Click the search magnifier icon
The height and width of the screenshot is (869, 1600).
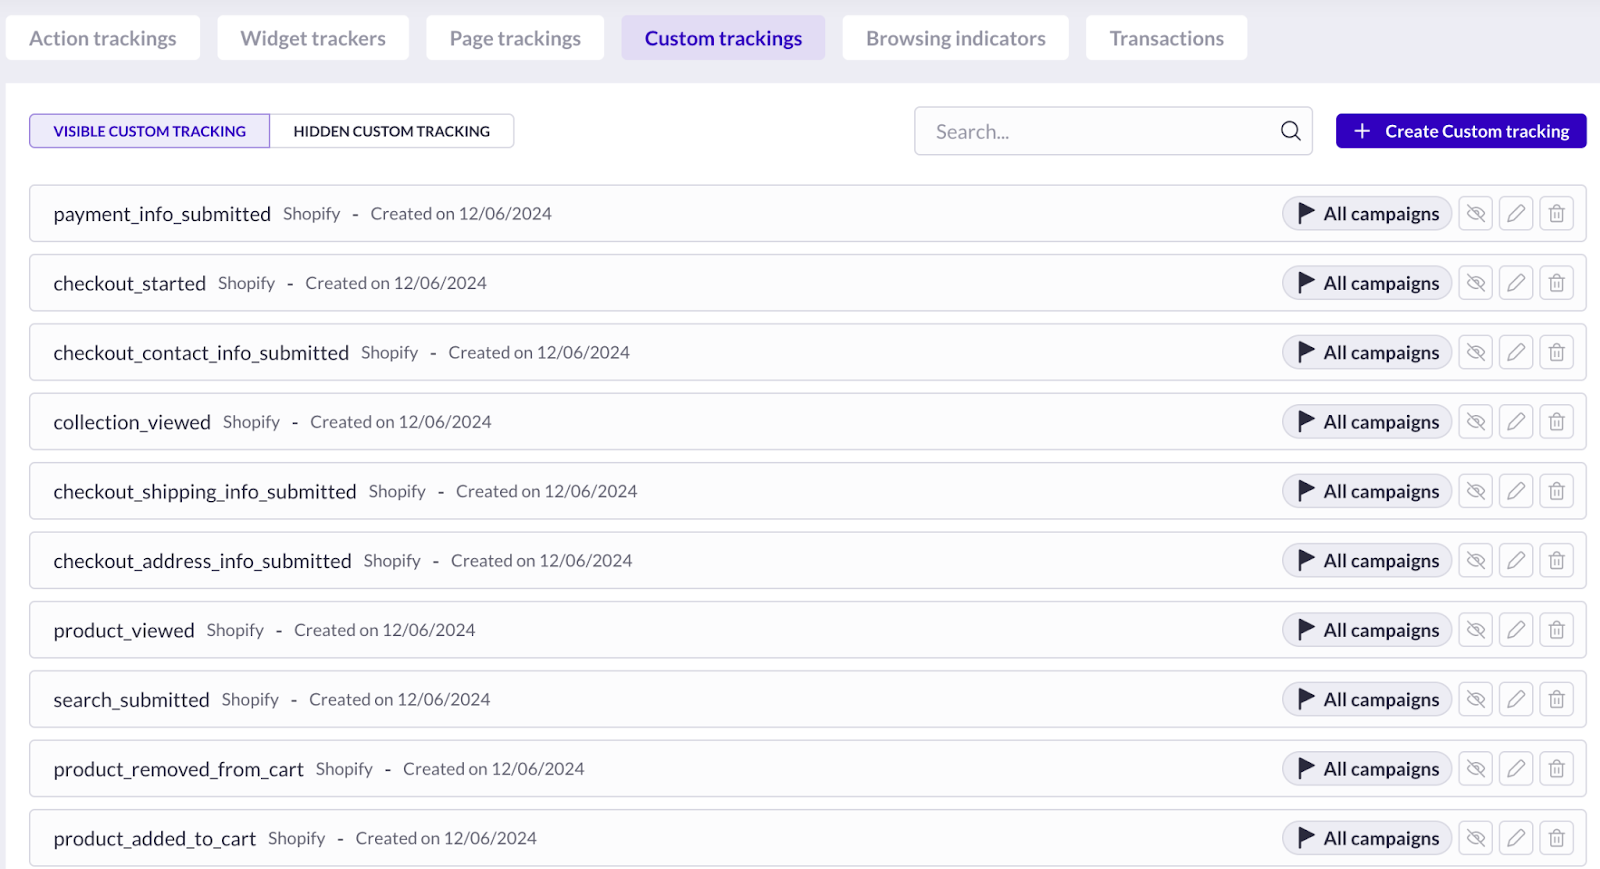(1290, 131)
